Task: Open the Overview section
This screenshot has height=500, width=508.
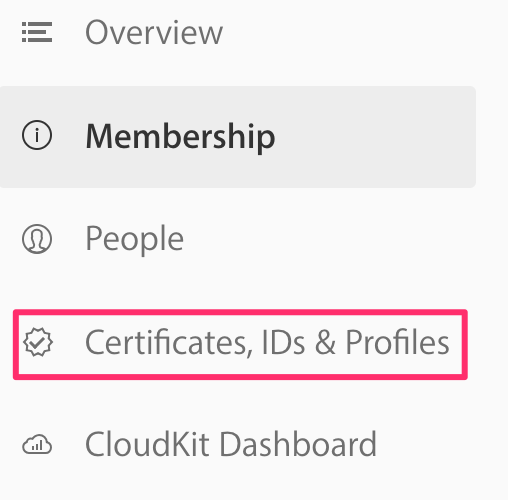Action: click(154, 32)
